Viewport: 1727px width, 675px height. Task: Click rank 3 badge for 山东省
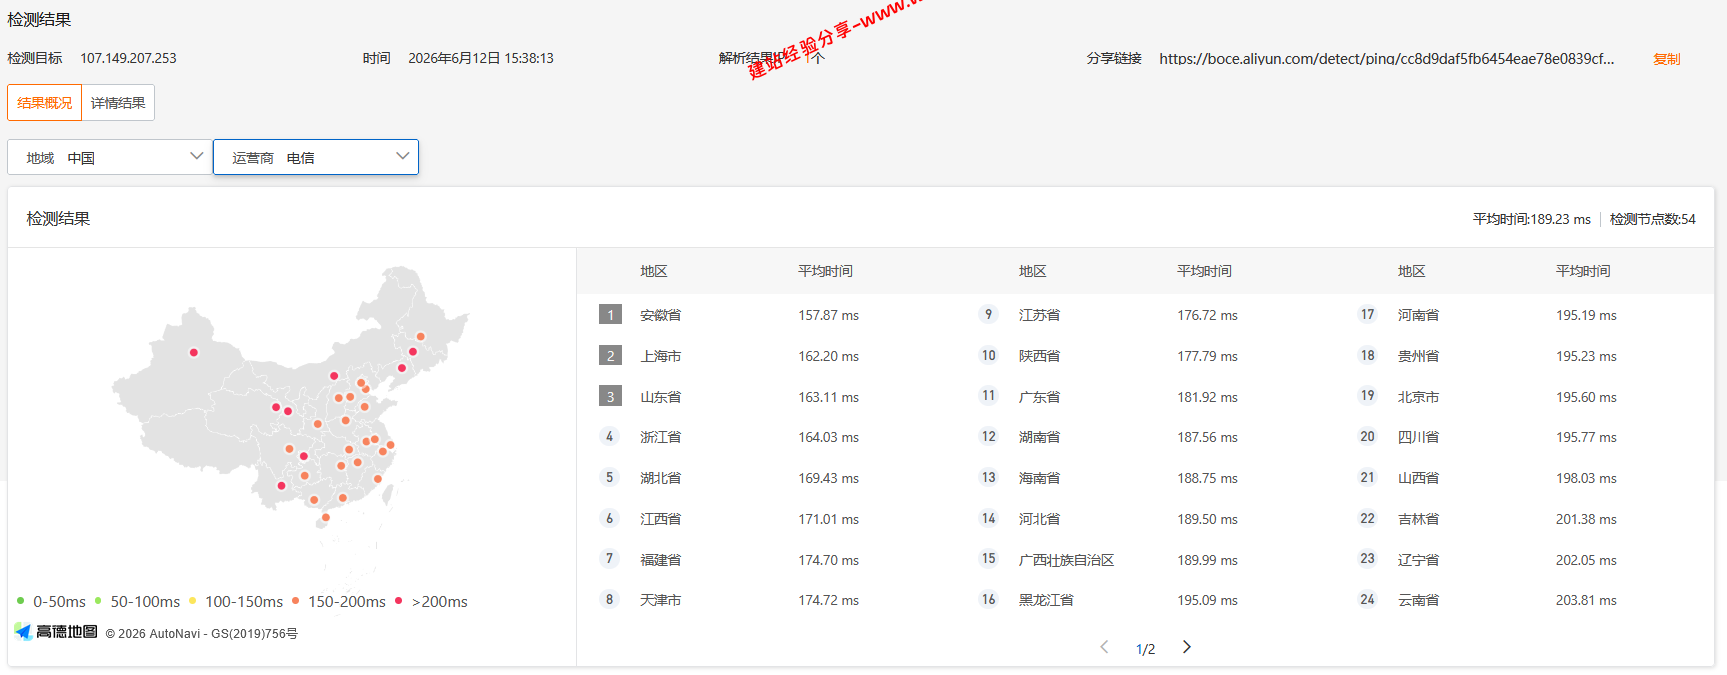[610, 397]
